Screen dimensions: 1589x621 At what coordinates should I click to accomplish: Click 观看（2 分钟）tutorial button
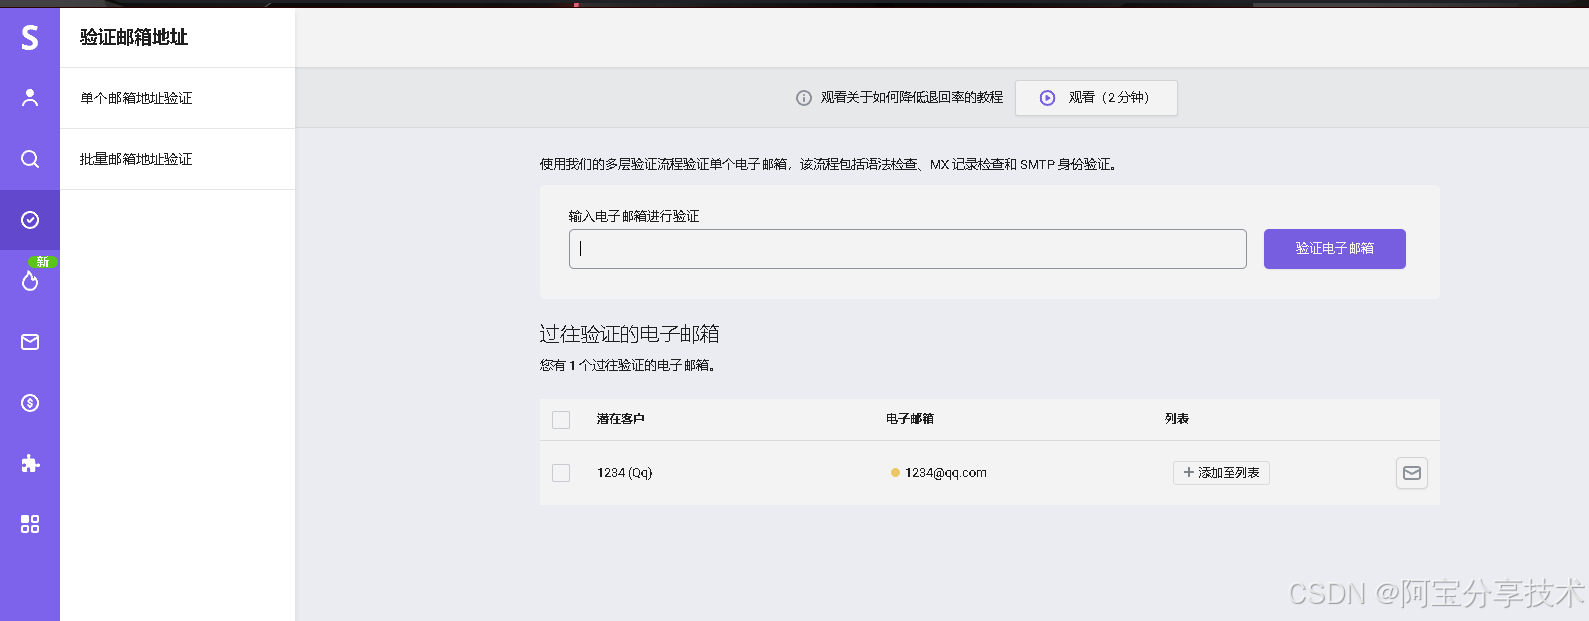[1096, 98]
